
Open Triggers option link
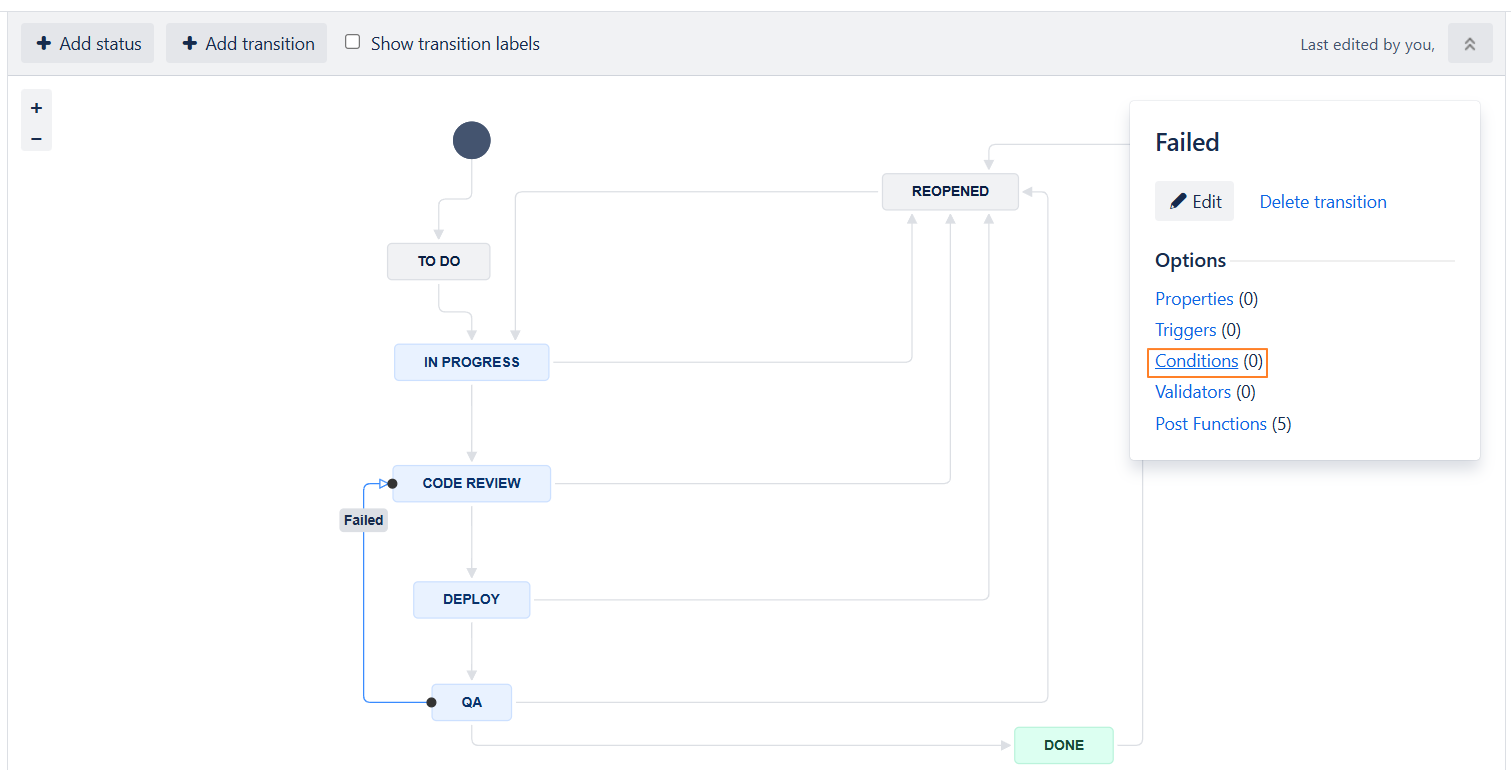[1185, 330]
